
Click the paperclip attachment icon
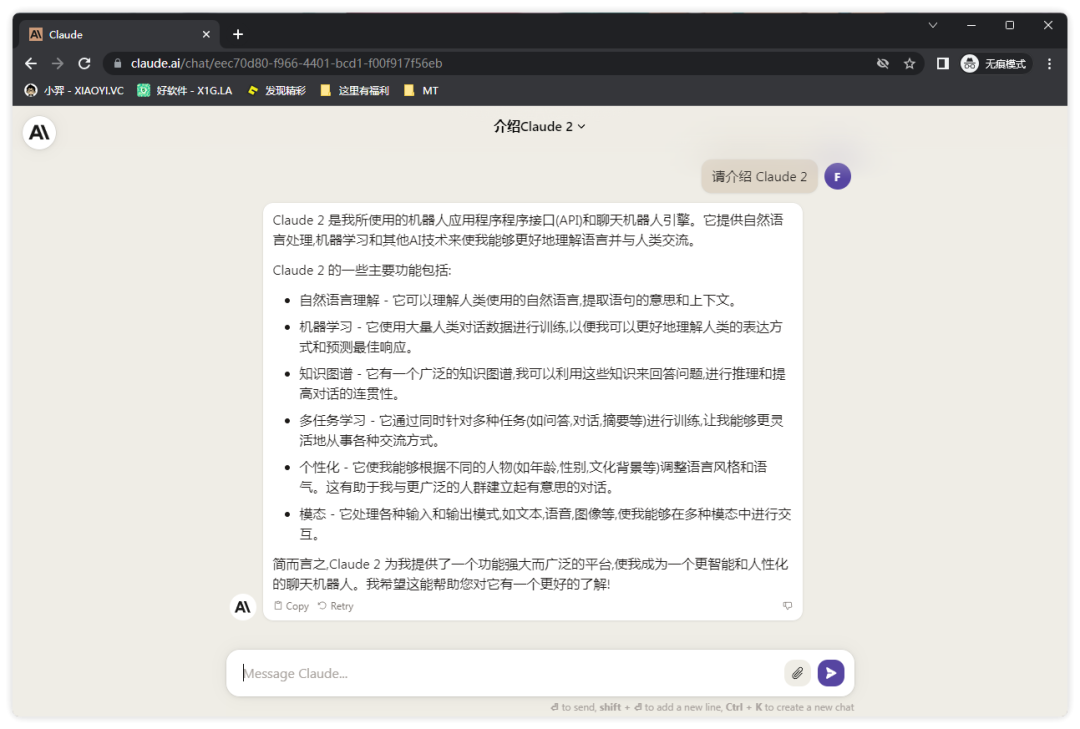point(797,673)
